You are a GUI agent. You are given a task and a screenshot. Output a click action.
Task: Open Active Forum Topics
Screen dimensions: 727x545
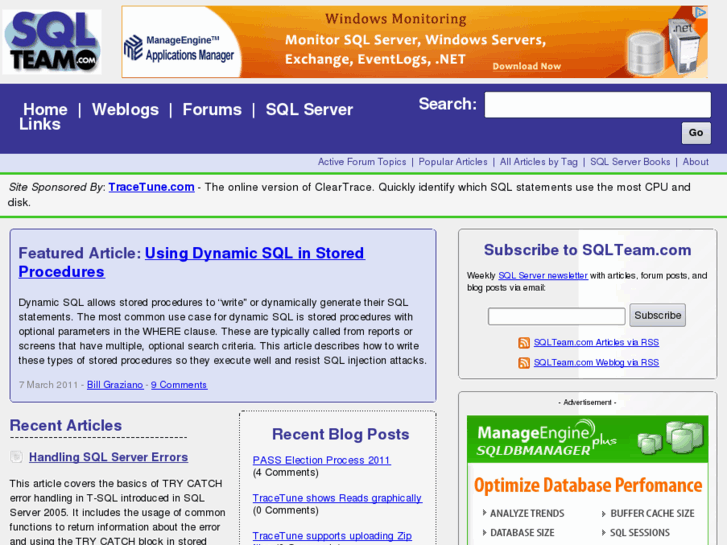tap(362, 162)
